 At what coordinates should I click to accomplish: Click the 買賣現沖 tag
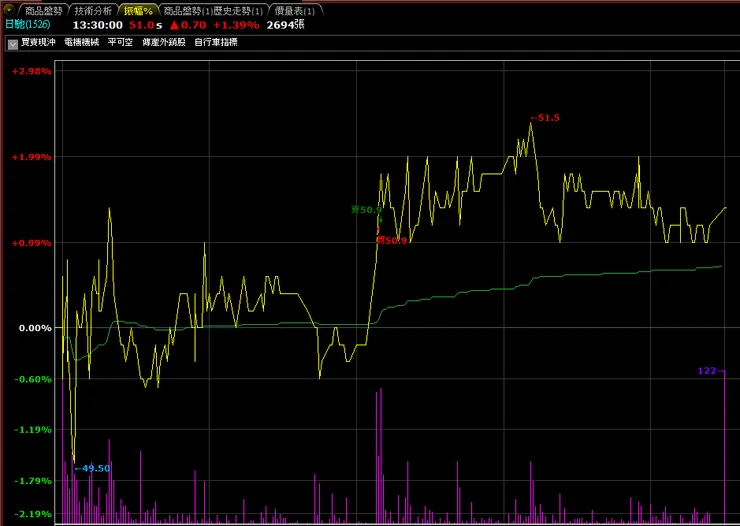pyautogui.click(x=38, y=42)
